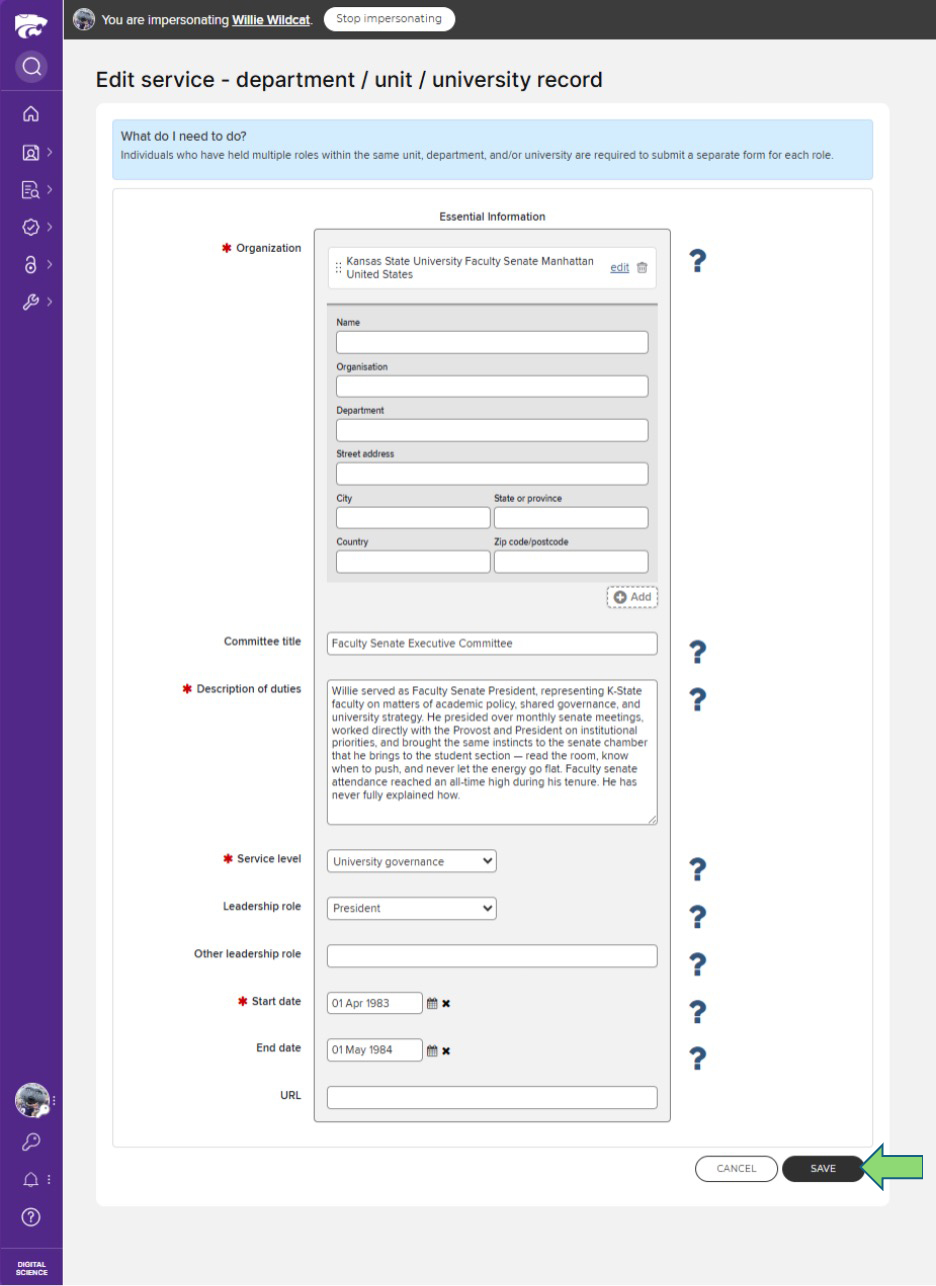This screenshot has width=936, height=1286.
Task: Clear the Start date value
Action: tap(446, 1003)
